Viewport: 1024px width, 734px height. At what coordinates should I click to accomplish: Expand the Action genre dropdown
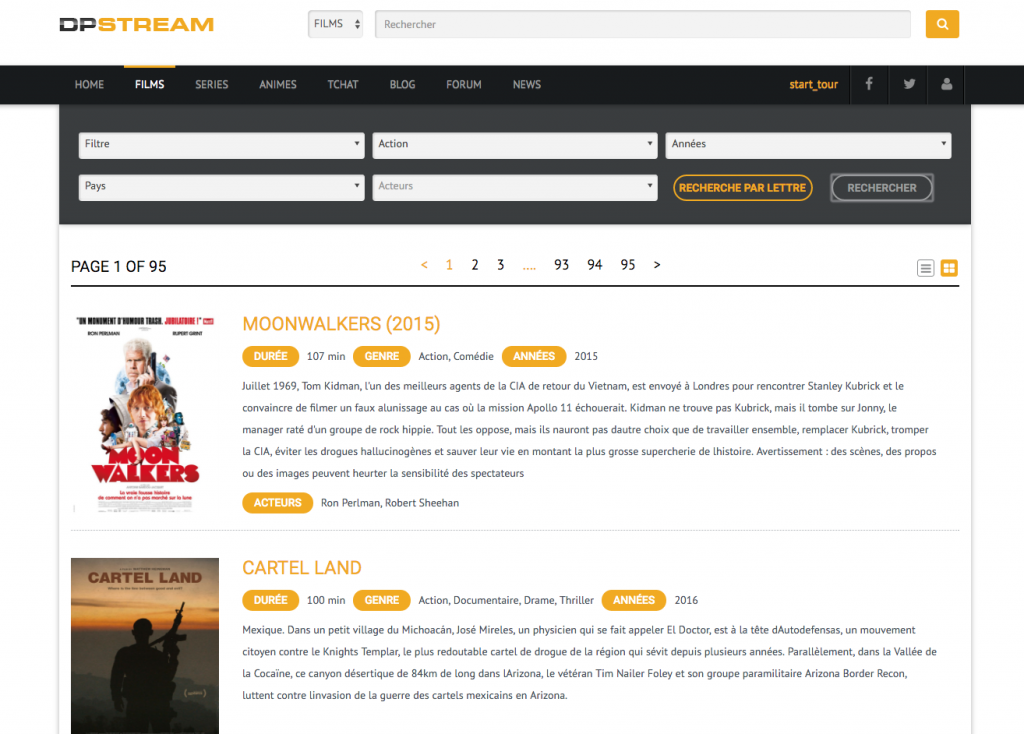514,144
